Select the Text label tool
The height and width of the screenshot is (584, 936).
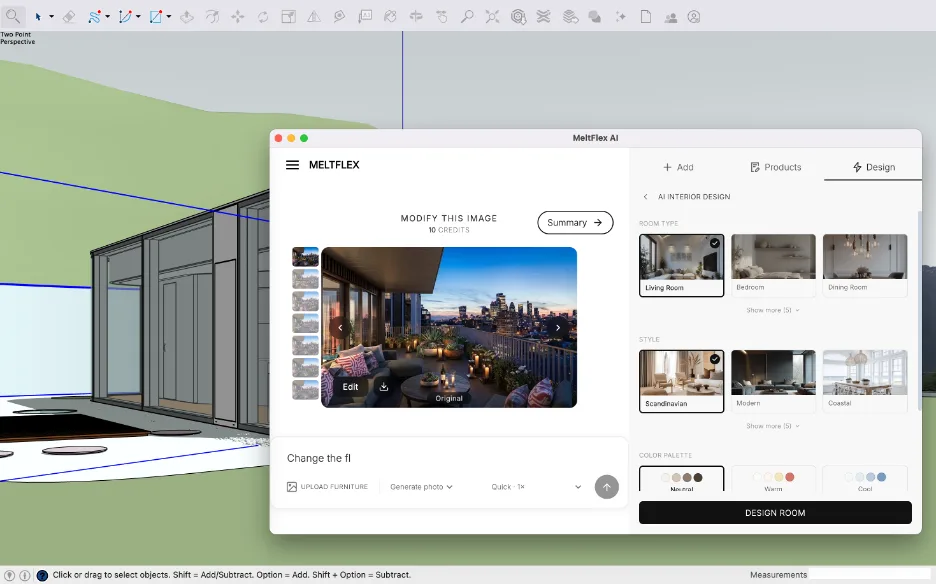coord(365,17)
